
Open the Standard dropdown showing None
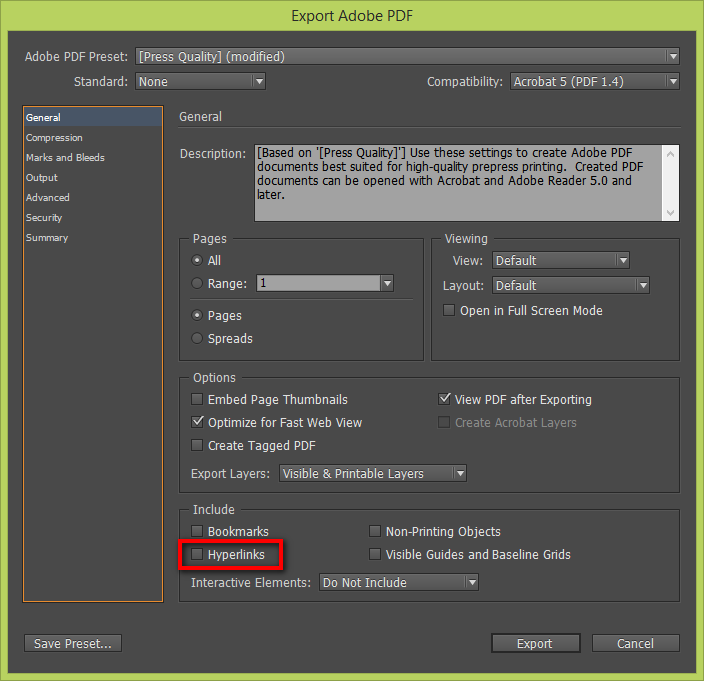200,82
